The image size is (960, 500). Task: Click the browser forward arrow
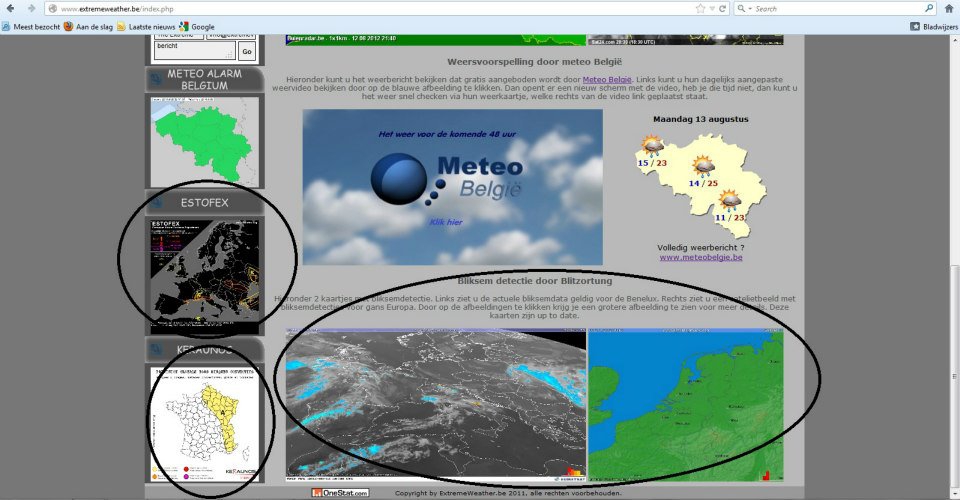click(32, 9)
